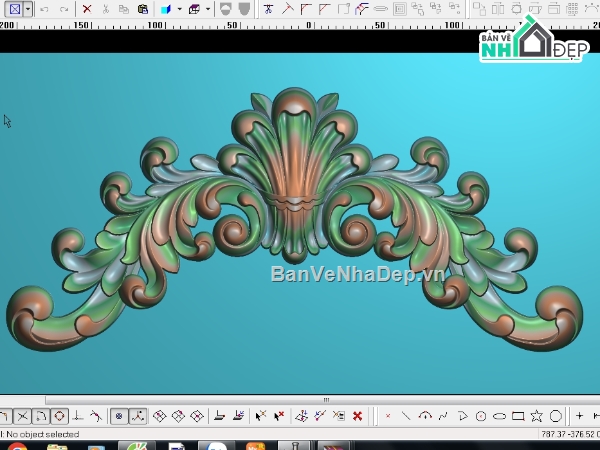Image resolution: width=600 pixels, height=450 pixels.
Task: Open the file explorer folder in taskbar
Action: pyautogui.click(x=57, y=447)
